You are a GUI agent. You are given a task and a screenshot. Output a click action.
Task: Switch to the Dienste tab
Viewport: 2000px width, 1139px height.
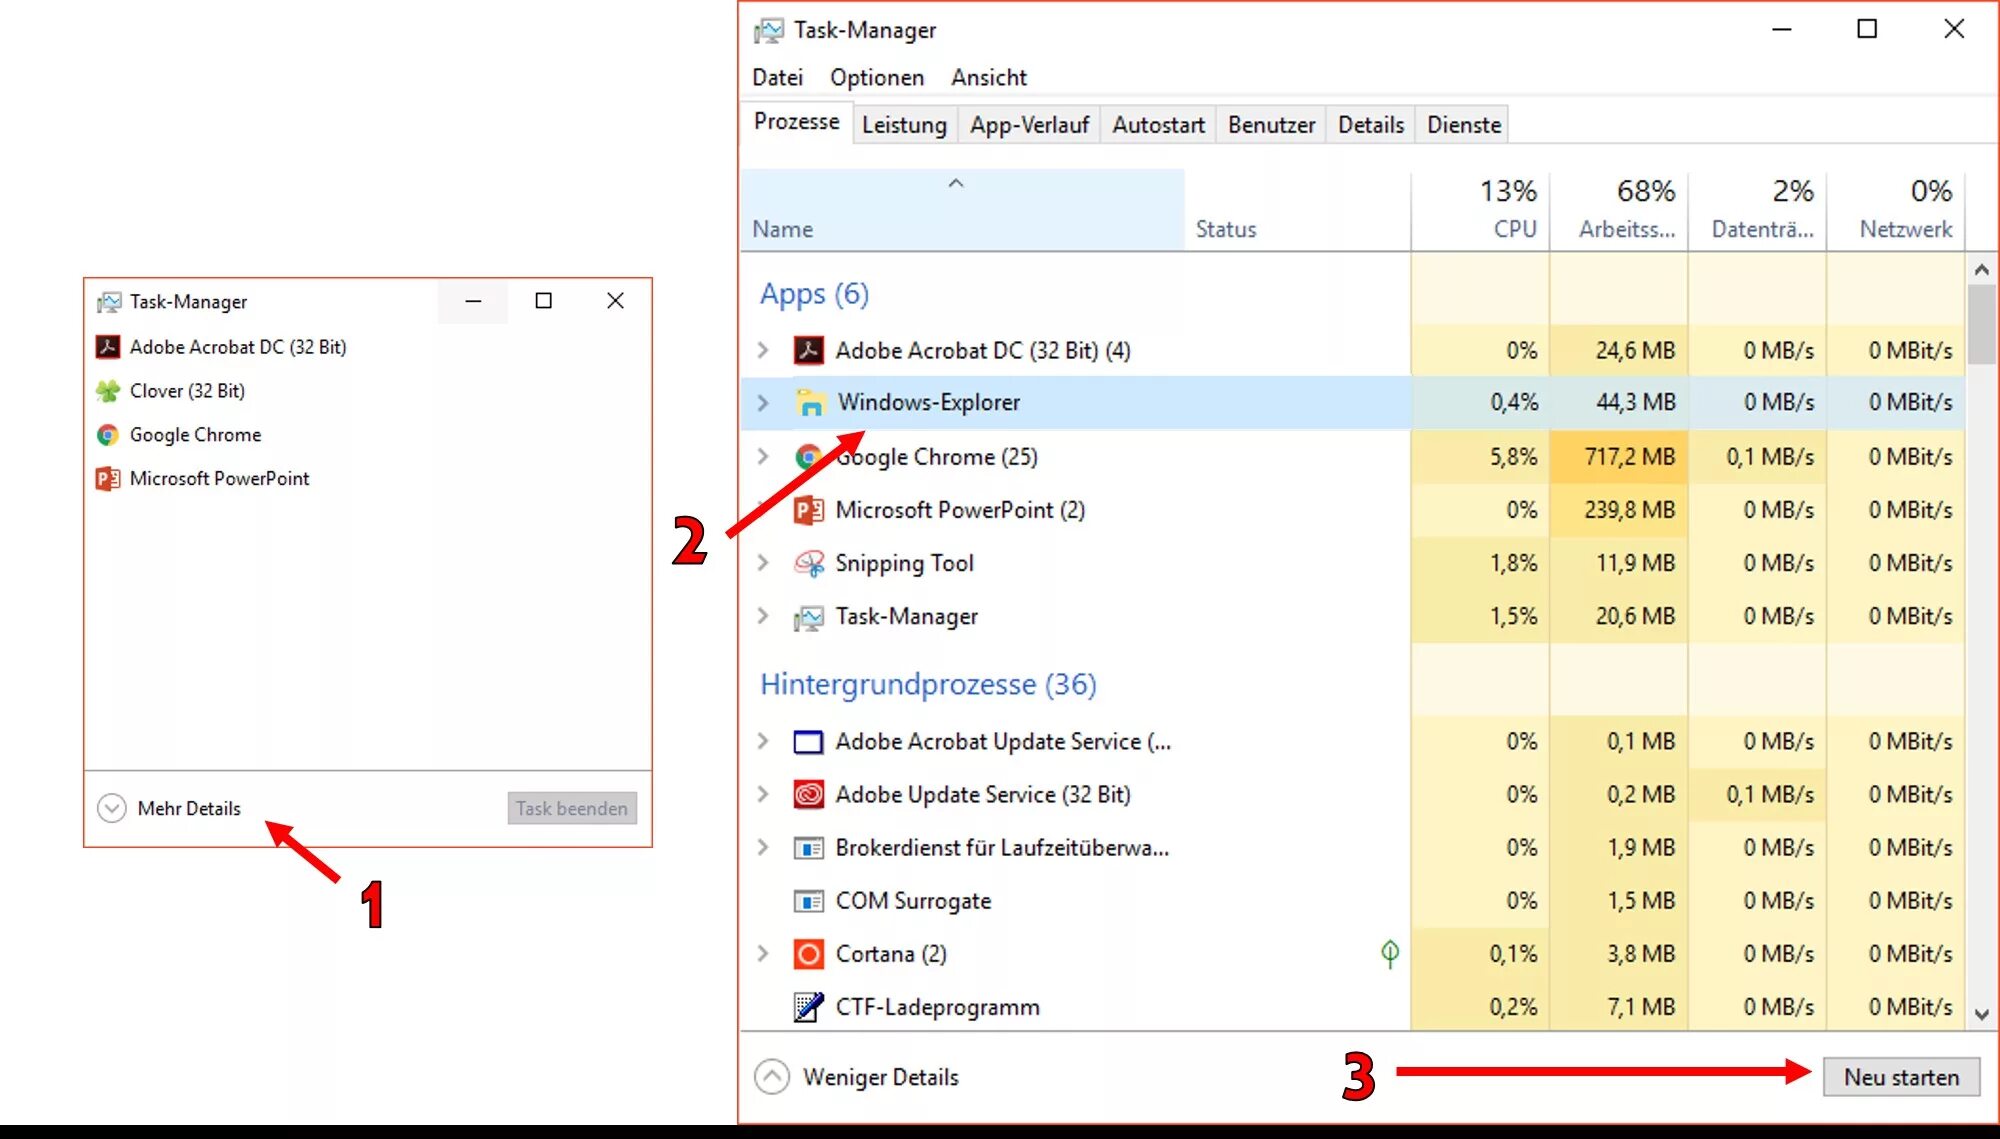pos(1464,125)
